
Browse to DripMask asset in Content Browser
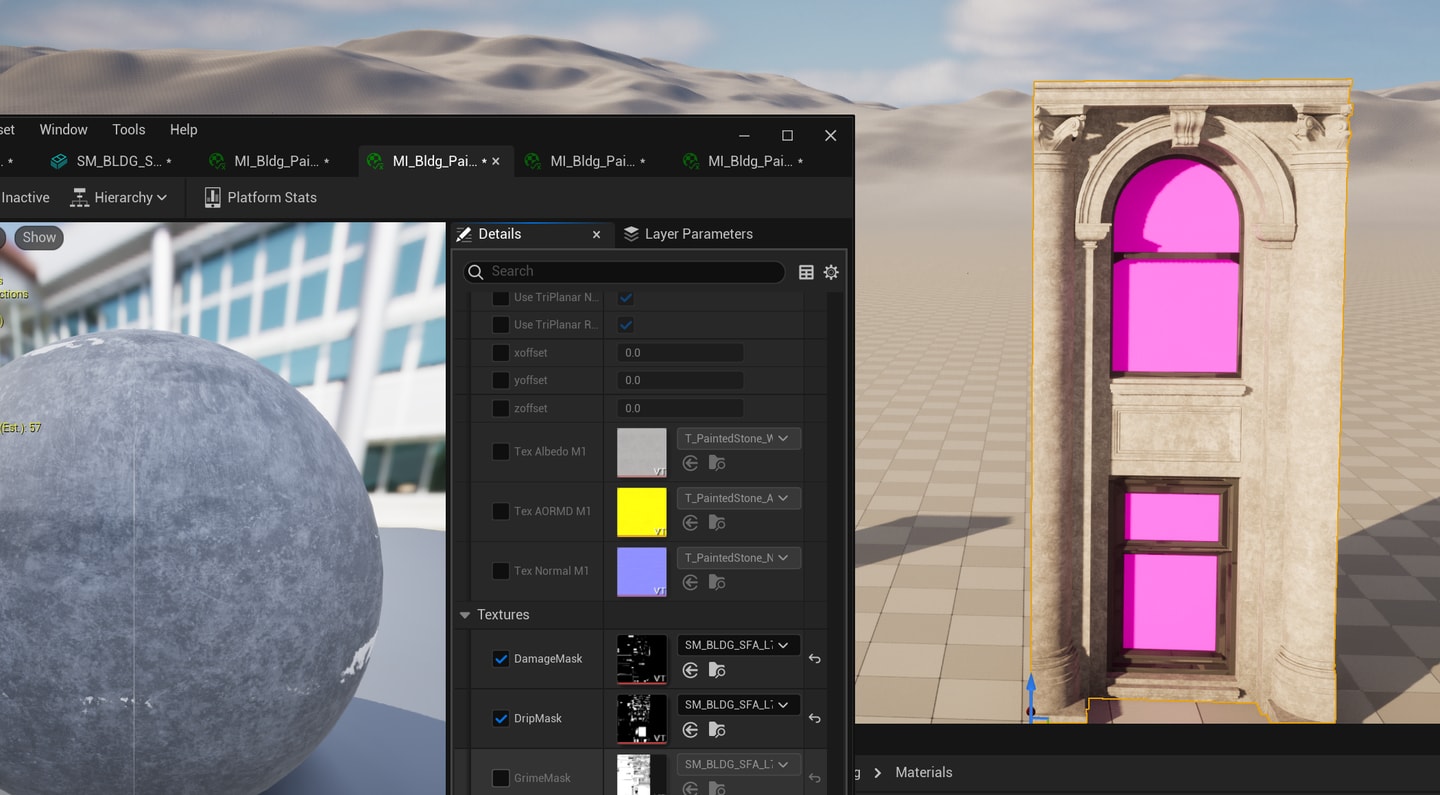tap(717, 731)
